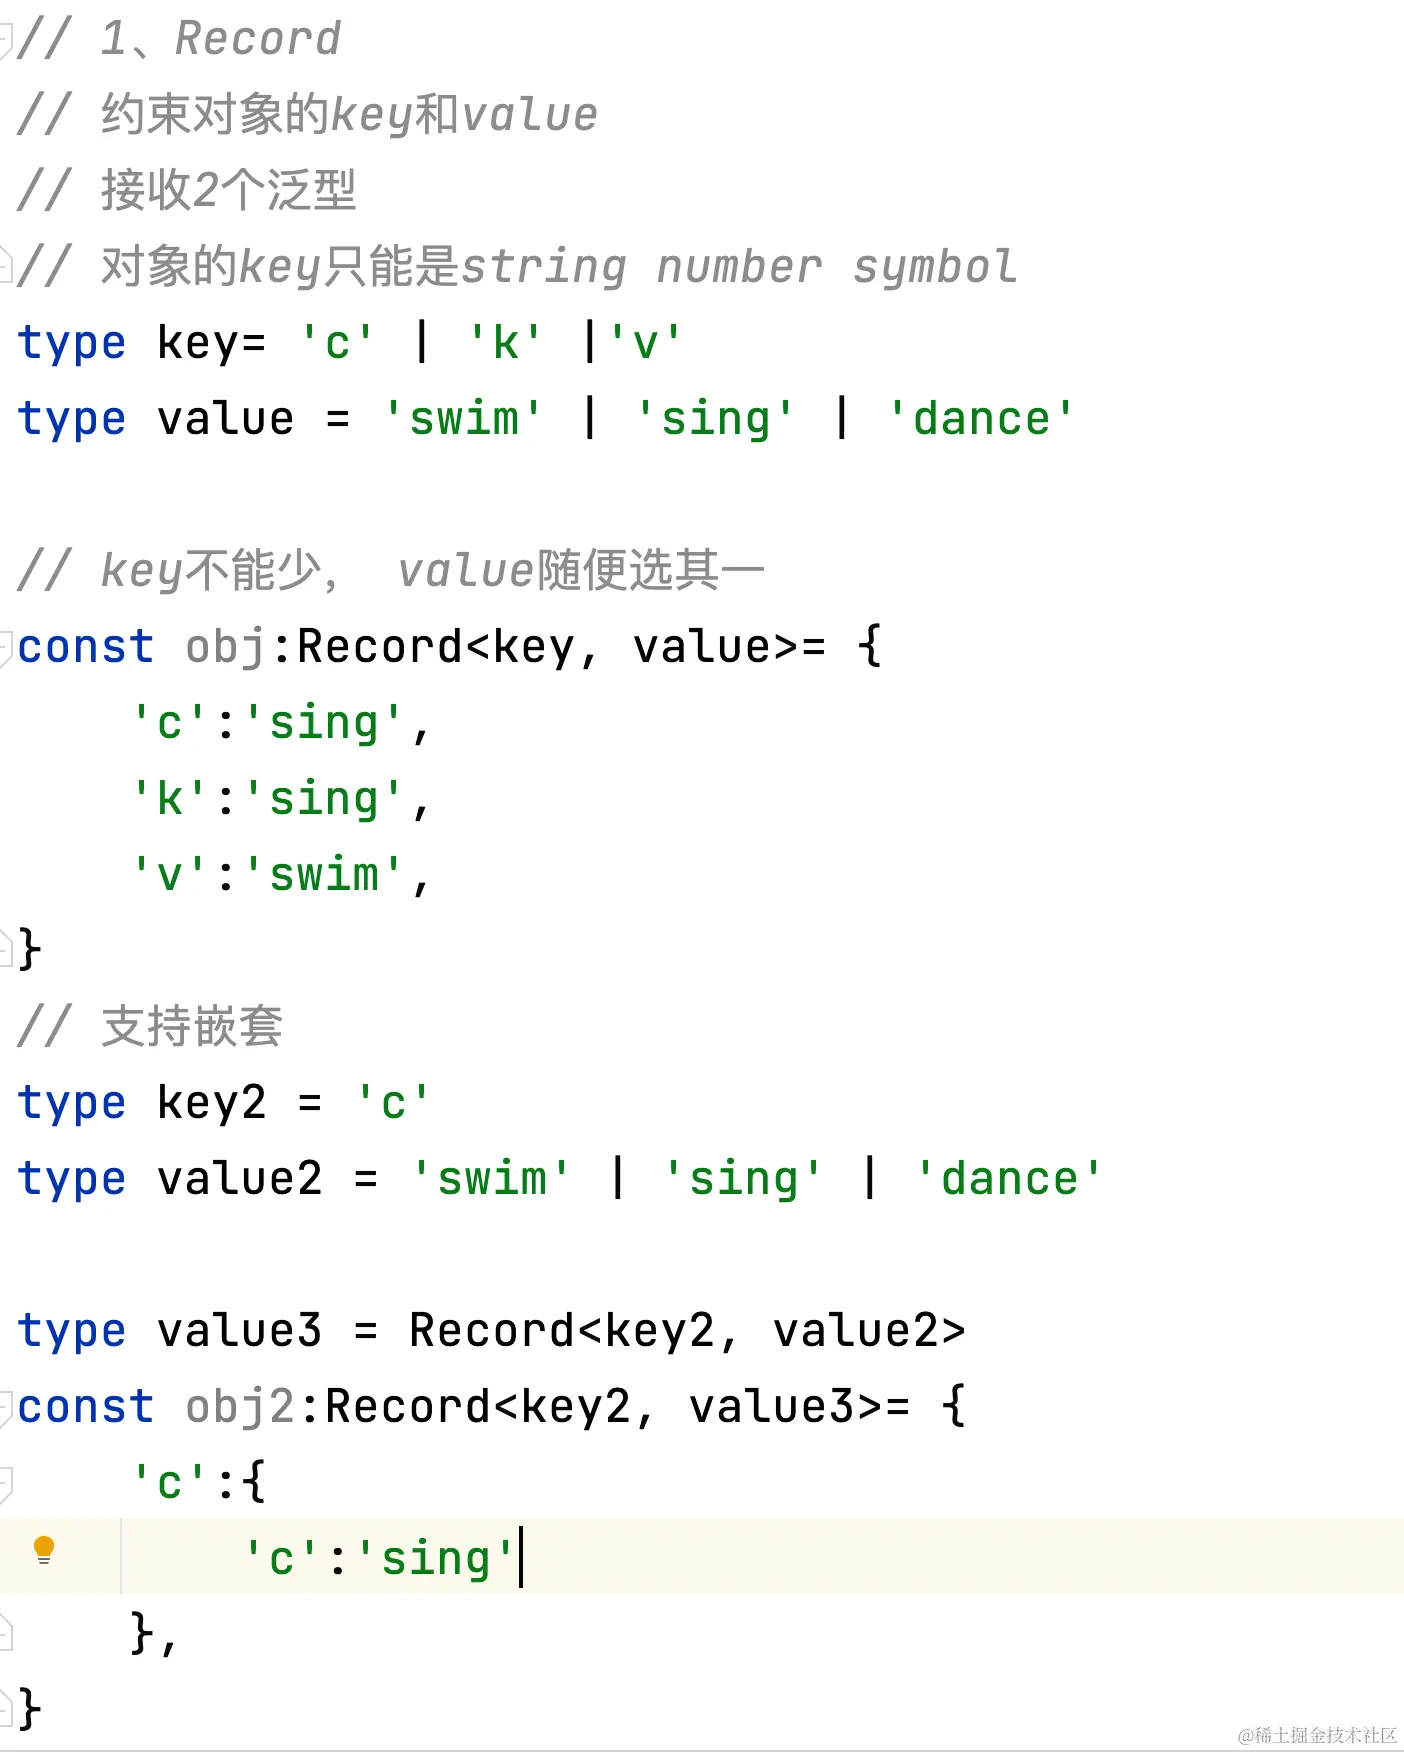Screen dimensions: 1404x1752
Task: Click the 'obj2' variable name
Action: 240,1406
